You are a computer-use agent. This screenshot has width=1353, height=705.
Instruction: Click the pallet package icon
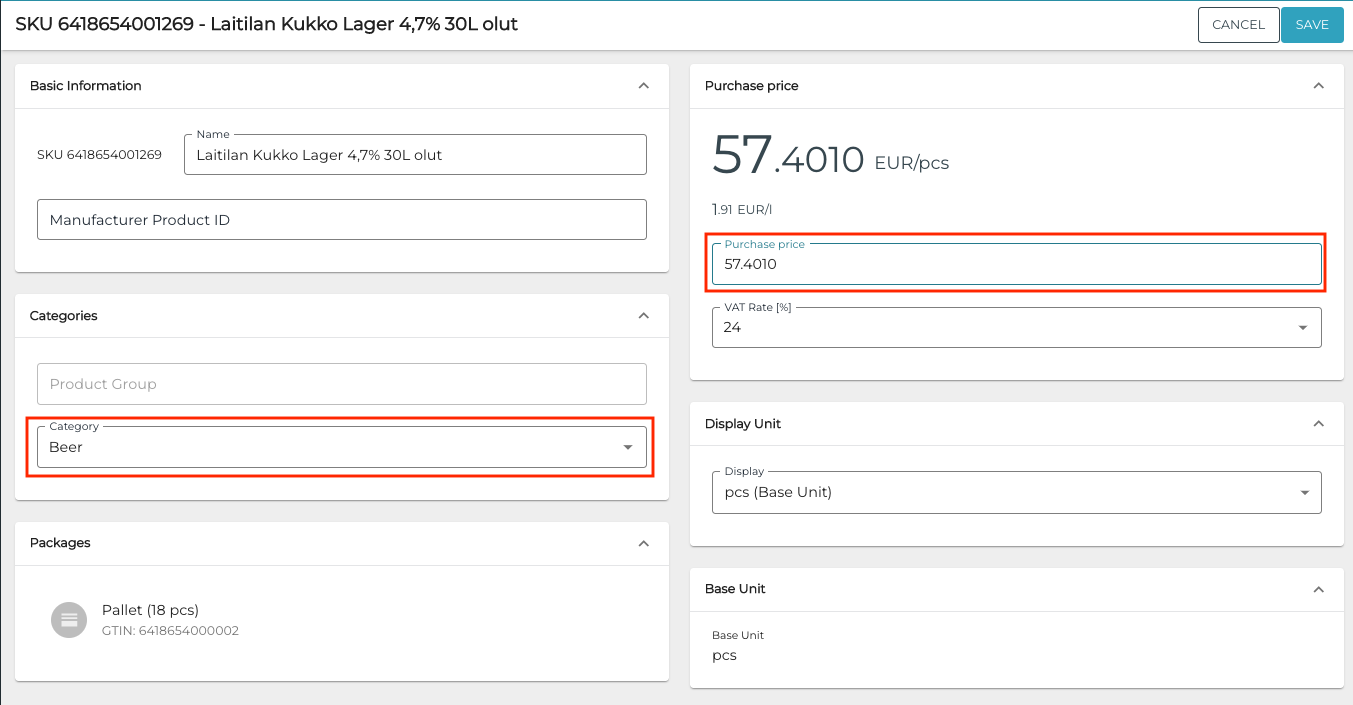pos(69,620)
